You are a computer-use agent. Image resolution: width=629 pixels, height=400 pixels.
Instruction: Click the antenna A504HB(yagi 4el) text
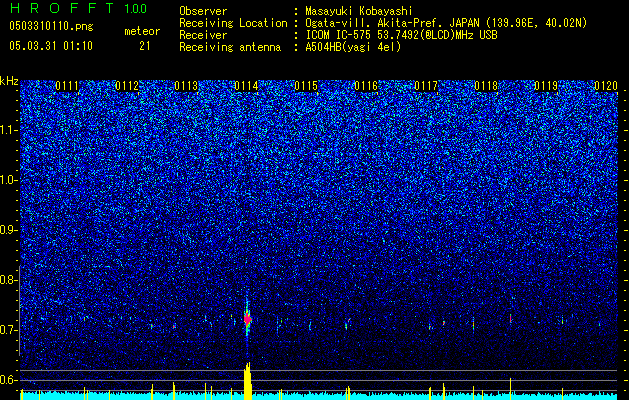coord(353,47)
